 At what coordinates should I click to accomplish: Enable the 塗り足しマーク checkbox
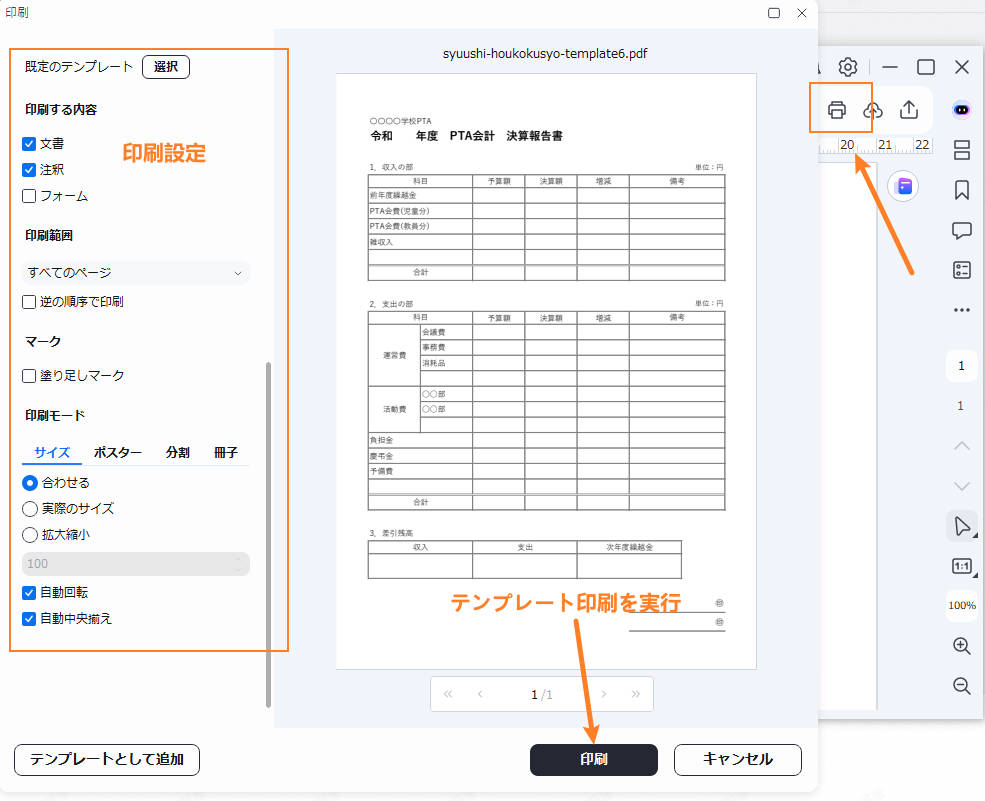[29, 375]
